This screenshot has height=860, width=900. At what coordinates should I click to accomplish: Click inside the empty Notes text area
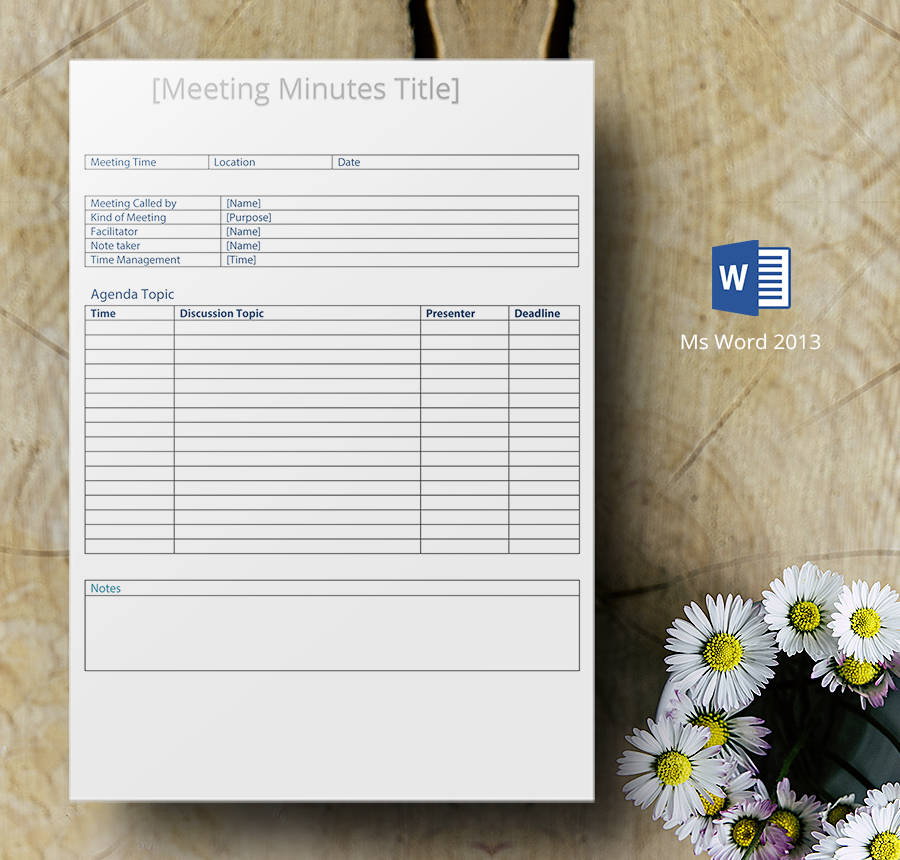[x=331, y=633]
